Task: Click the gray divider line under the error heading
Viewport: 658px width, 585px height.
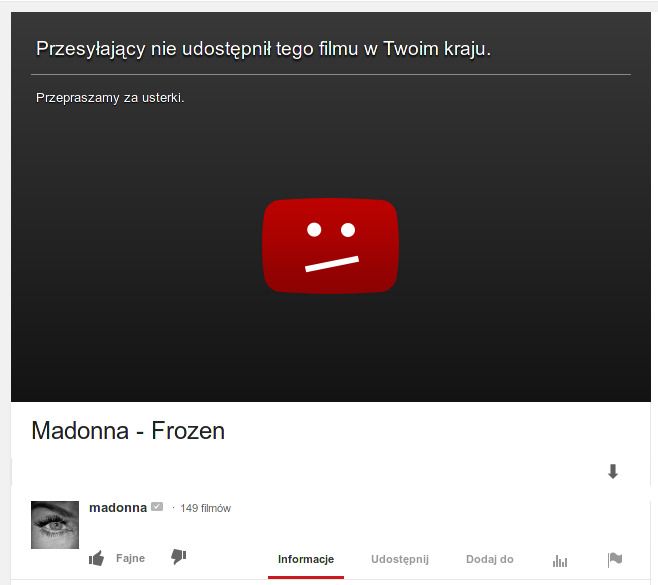Action: point(331,75)
